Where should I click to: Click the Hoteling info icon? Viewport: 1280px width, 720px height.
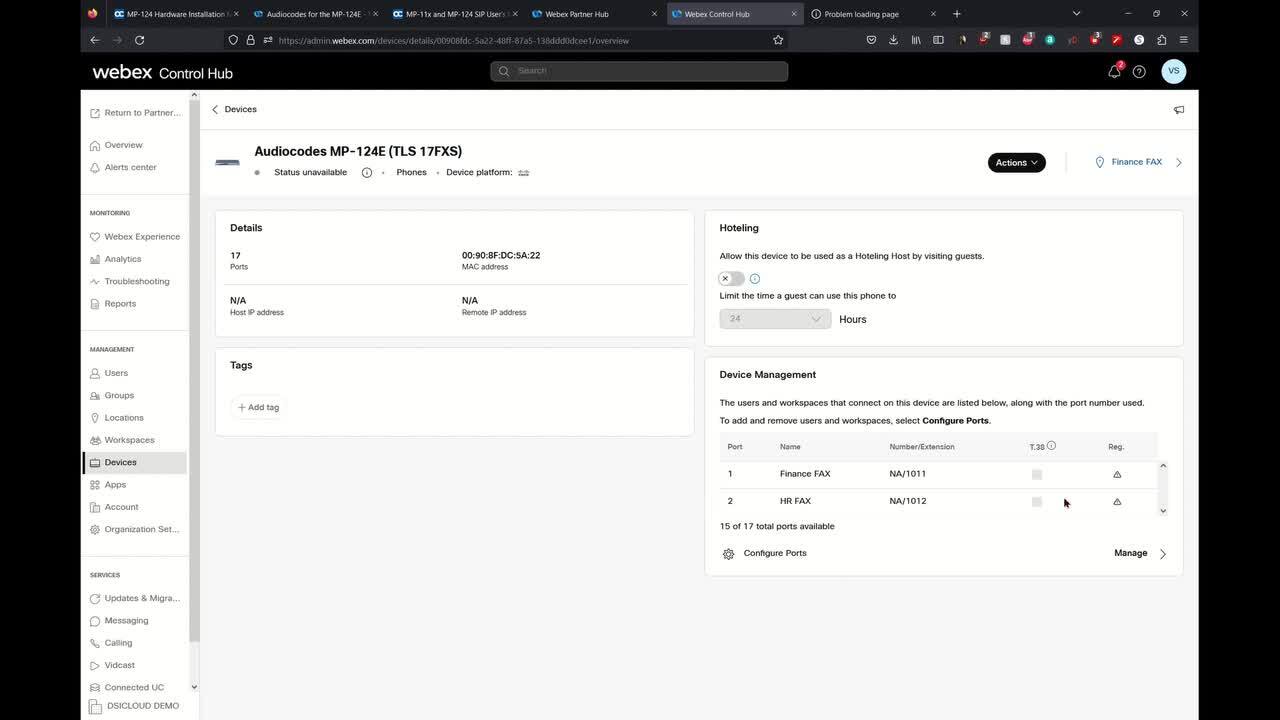pyautogui.click(x=755, y=279)
